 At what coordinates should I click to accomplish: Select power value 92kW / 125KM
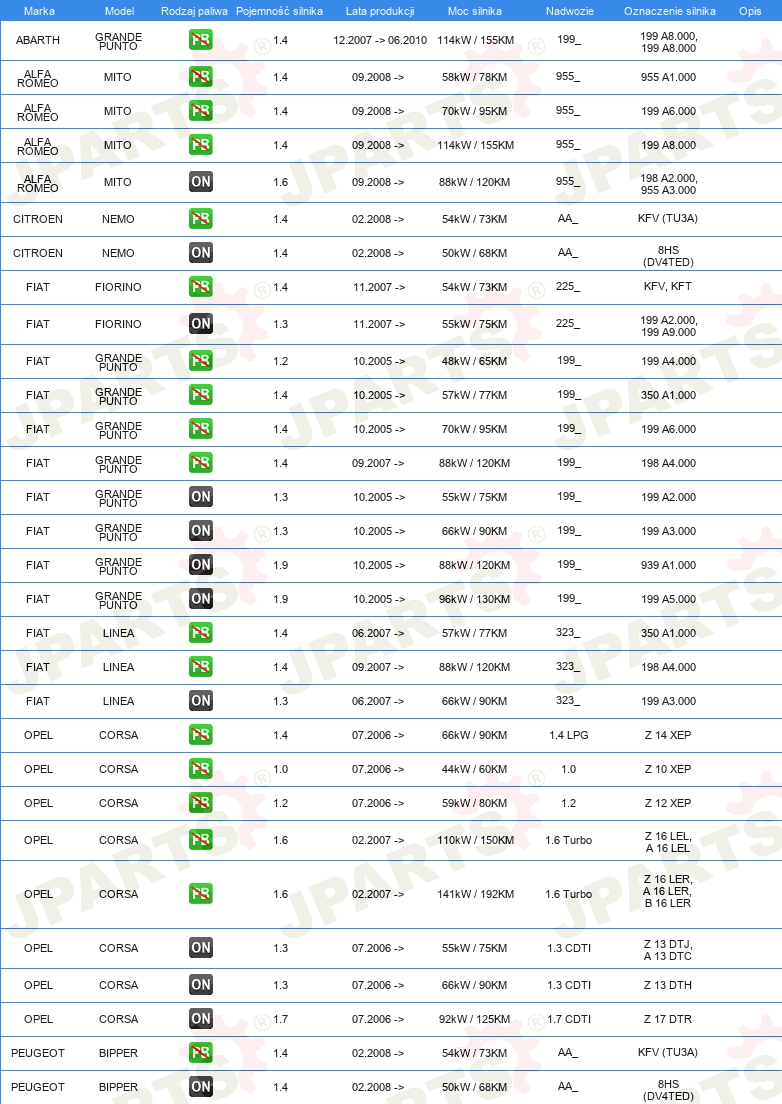[x=474, y=1018]
